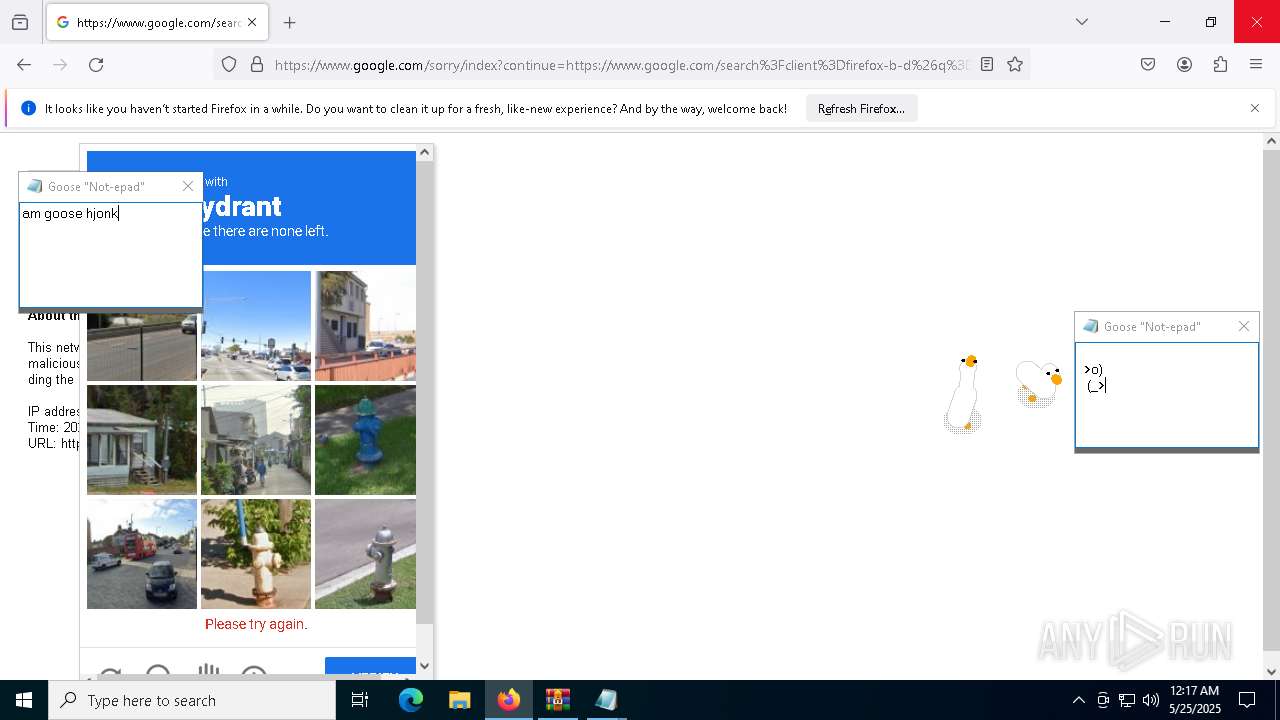Select the yellow fire hydrant tile
The height and width of the screenshot is (720, 1280).
point(256,554)
